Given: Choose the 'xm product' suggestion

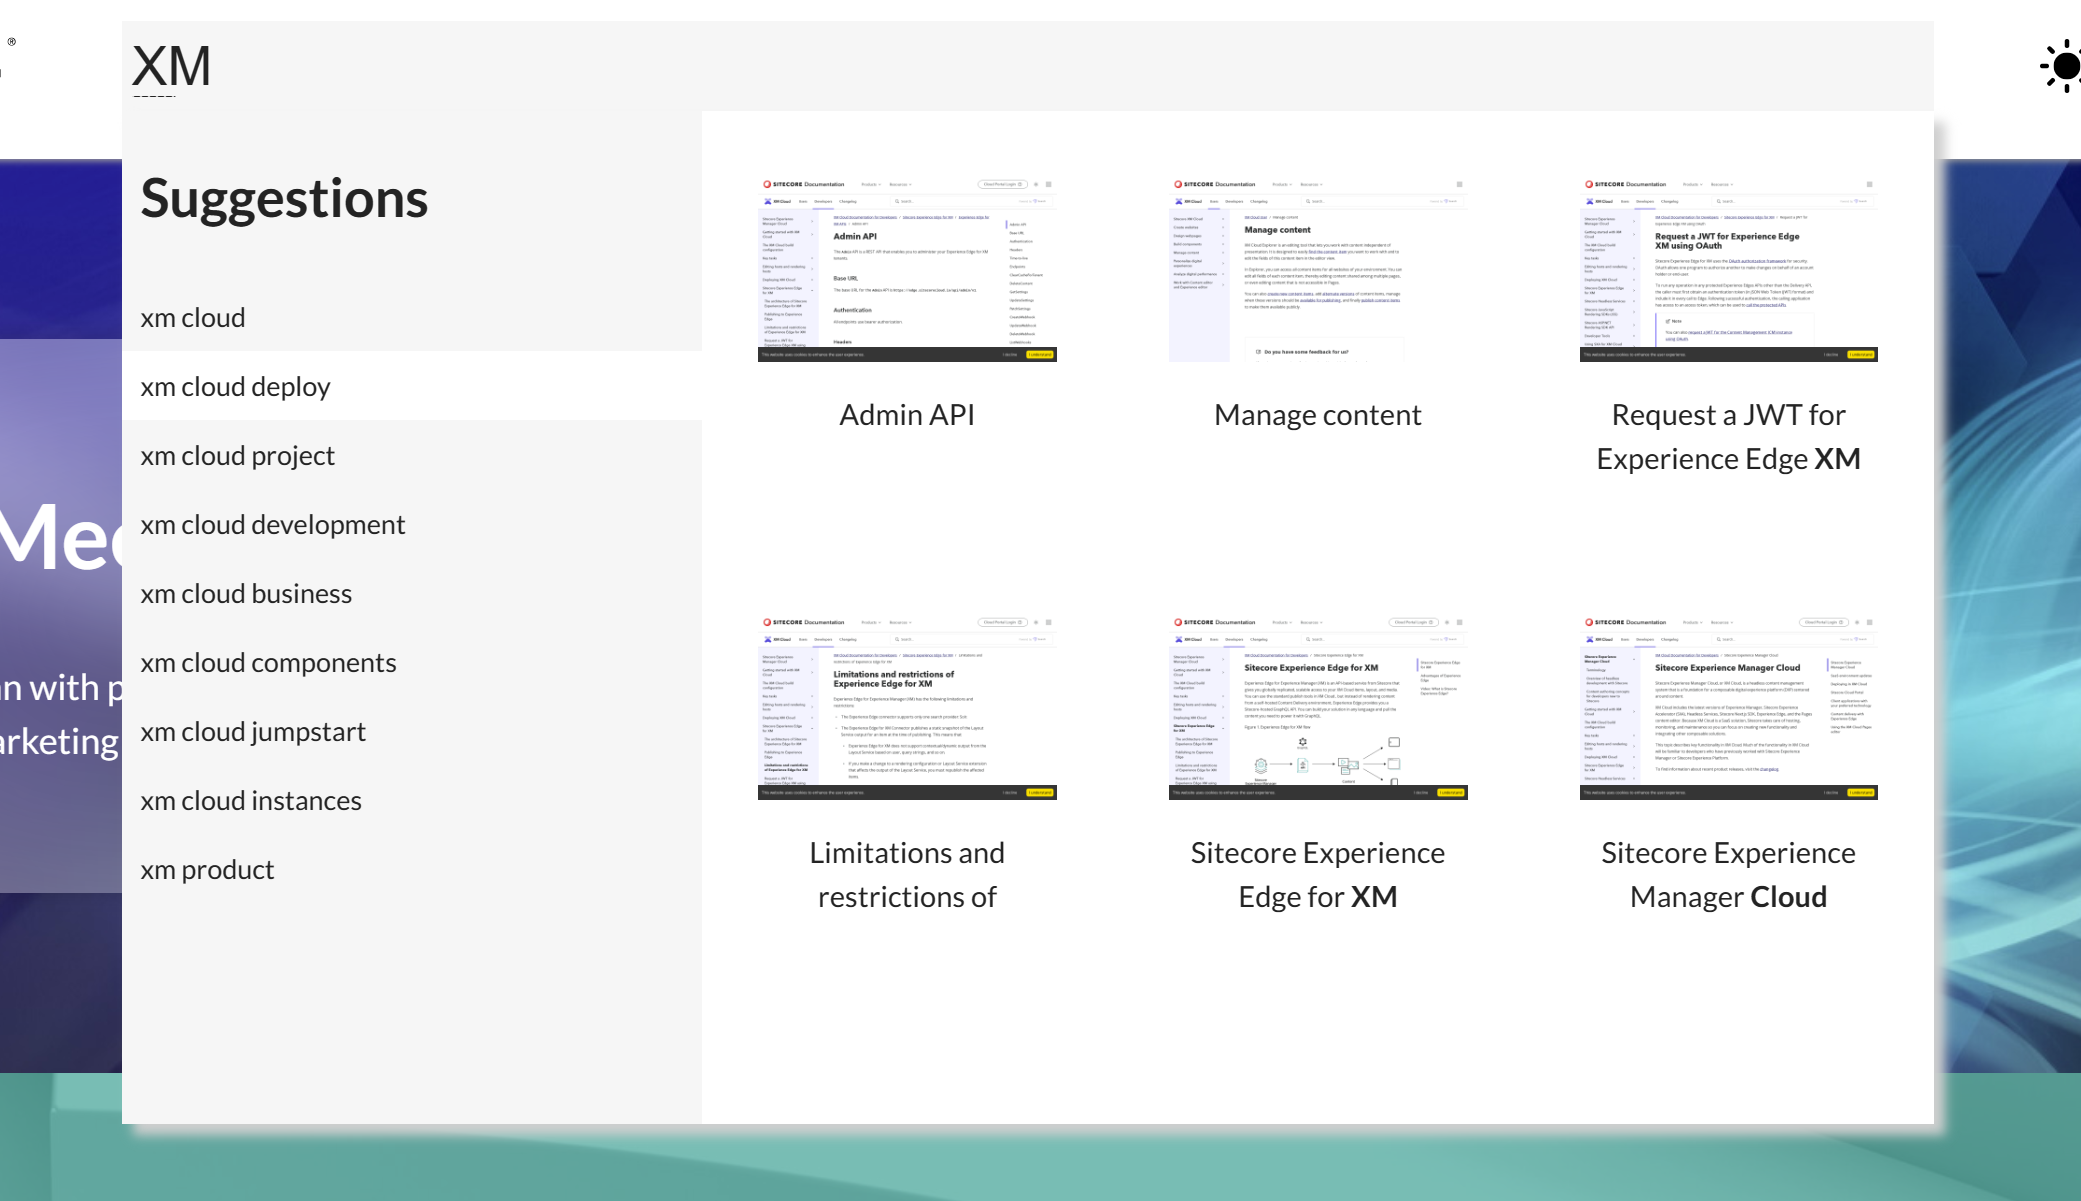Looking at the screenshot, I should point(412,869).
